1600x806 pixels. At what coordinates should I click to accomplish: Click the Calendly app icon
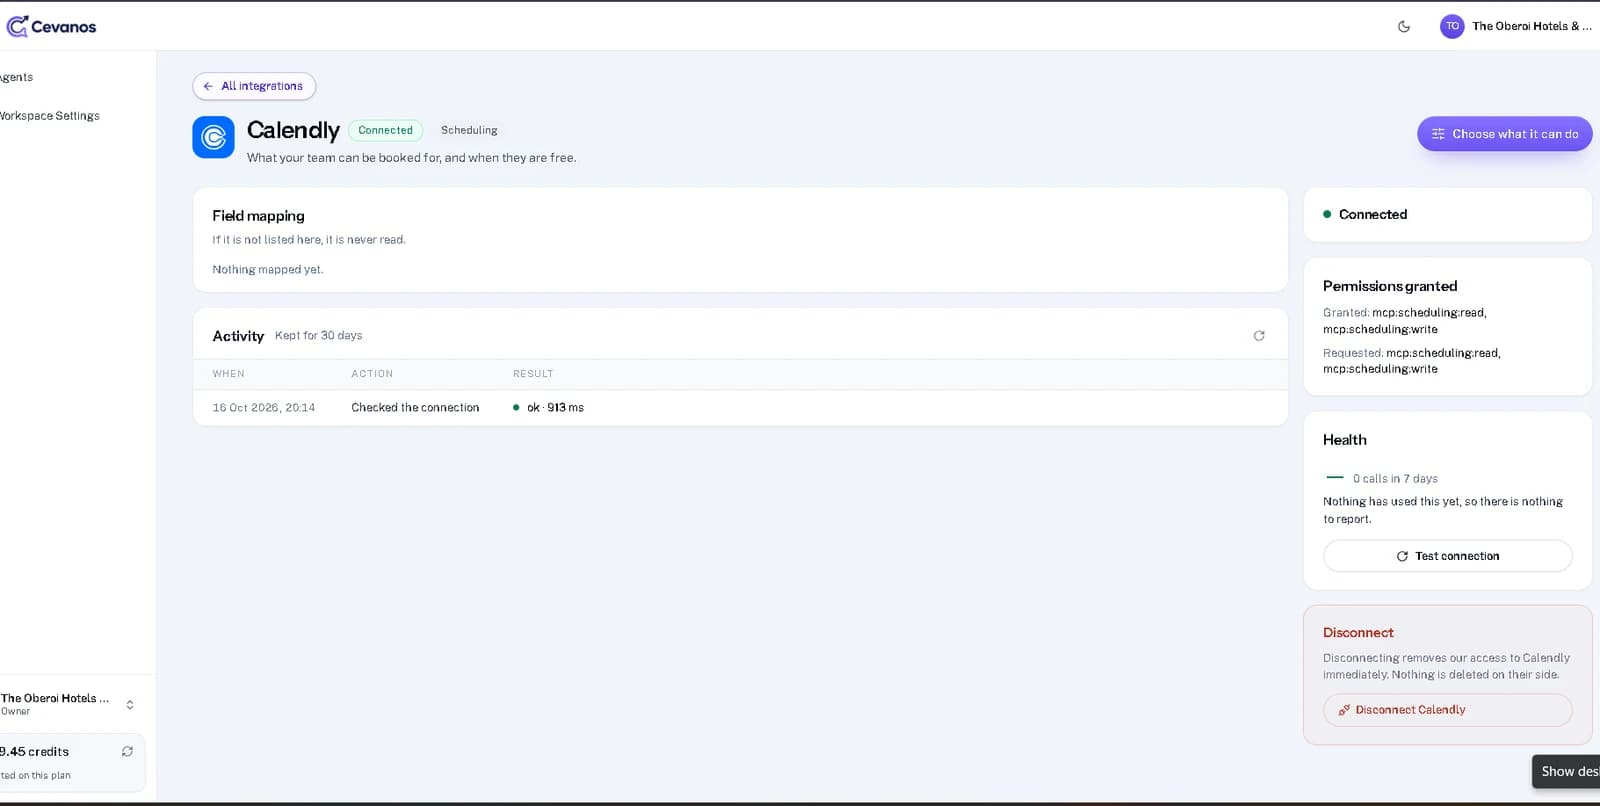click(x=213, y=137)
